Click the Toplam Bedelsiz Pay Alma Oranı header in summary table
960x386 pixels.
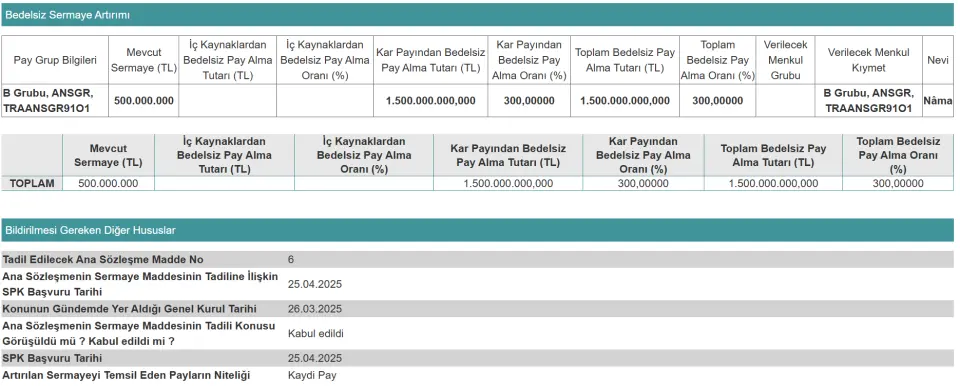click(x=898, y=156)
